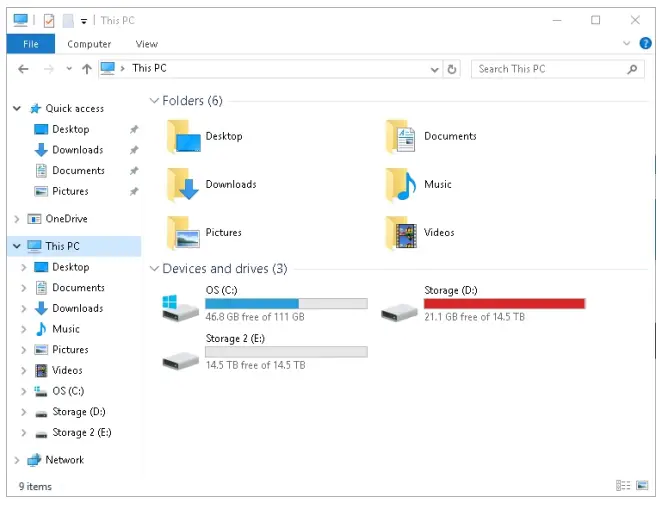Expand the OneDrive tree node
Screen dimensions: 662x511
point(17,219)
